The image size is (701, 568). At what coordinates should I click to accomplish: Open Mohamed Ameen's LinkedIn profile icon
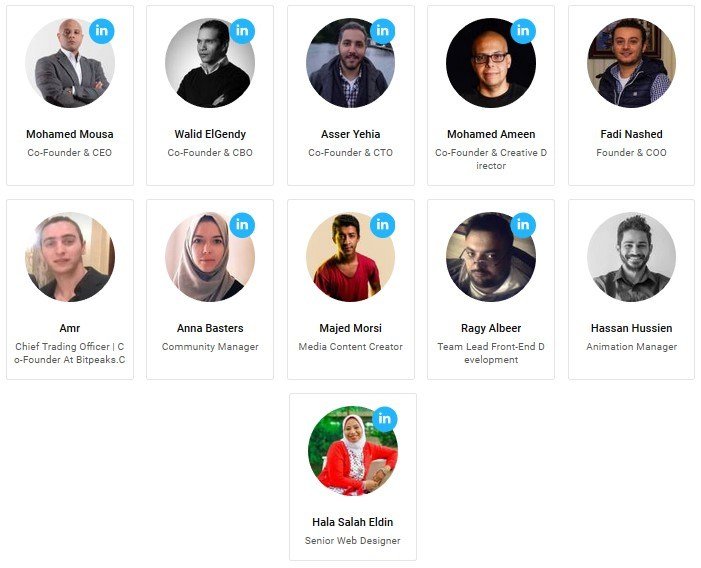point(523,31)
